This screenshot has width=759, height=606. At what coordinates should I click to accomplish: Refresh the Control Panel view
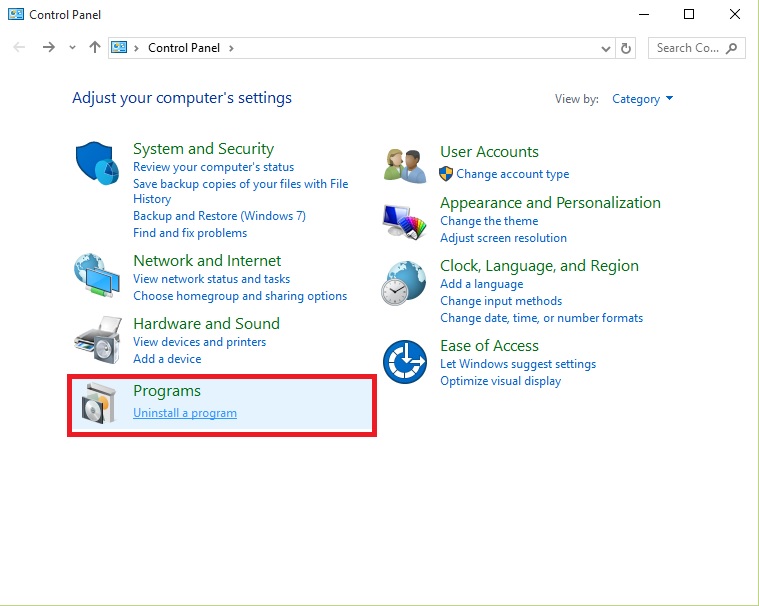tap(626, 48)
